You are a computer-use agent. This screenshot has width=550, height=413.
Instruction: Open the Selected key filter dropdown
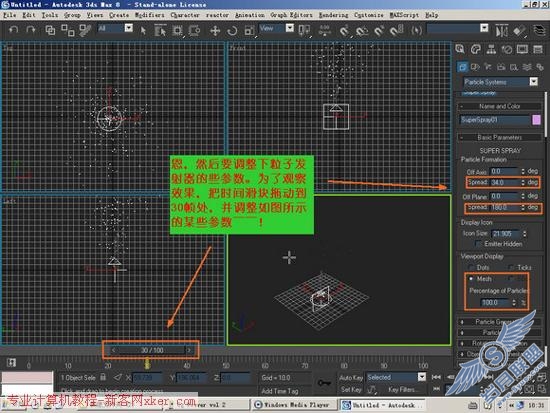coord(396,377)
